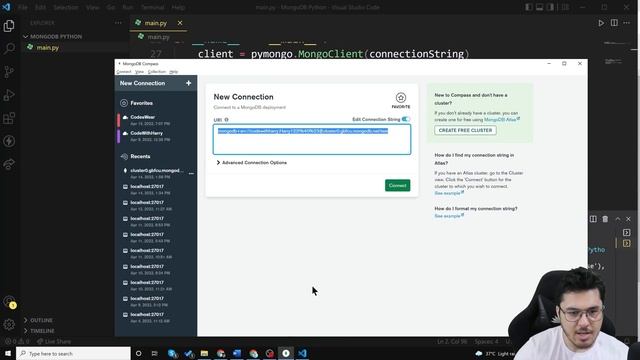The height and width of the screenshot is (360, 640).
Task: Click the kill terminal trash icon in VS Code
Action: click(x=605, y=219)
